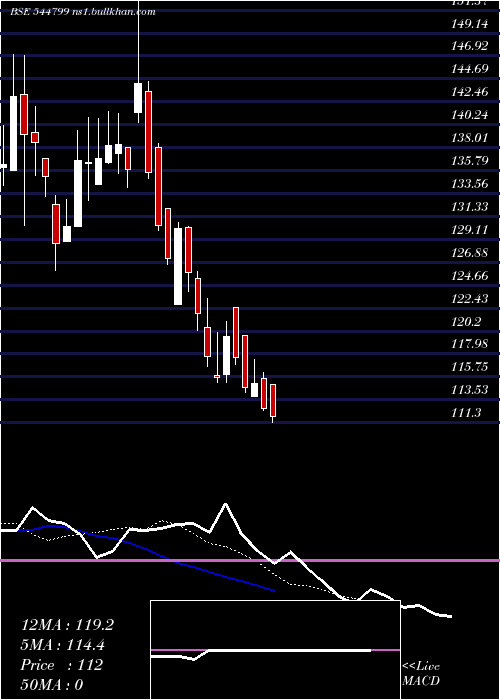Click the 113.53 price axis label
This screenshot has width=500, height=700.
tap(470, 390)
